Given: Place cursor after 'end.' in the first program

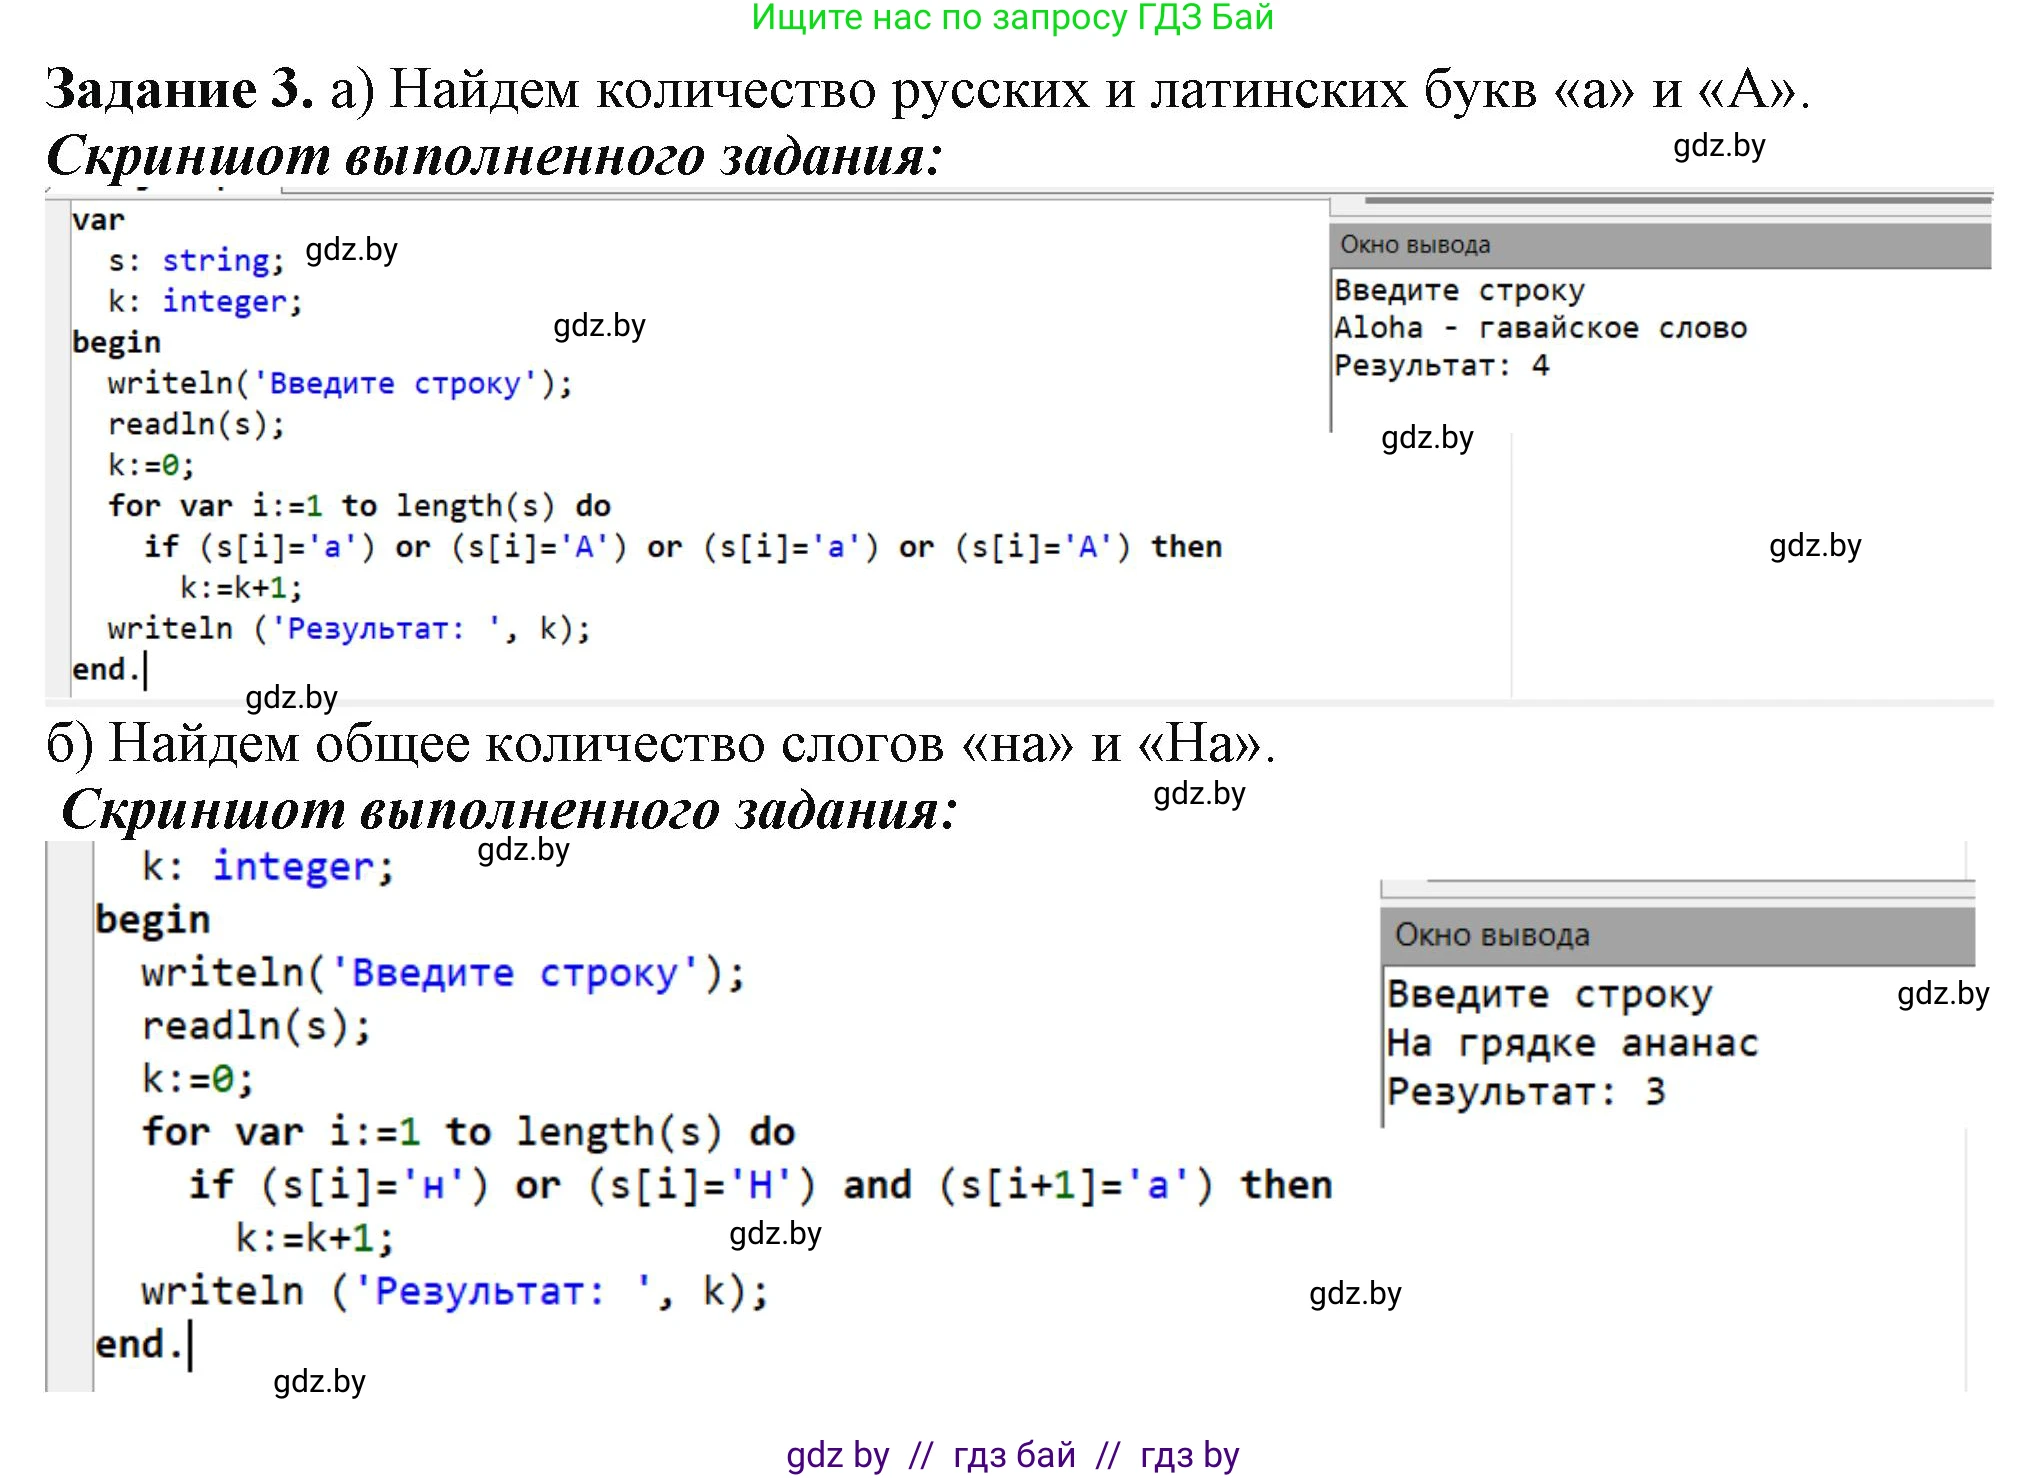Looking at the screenshot, I should [146, 668].
